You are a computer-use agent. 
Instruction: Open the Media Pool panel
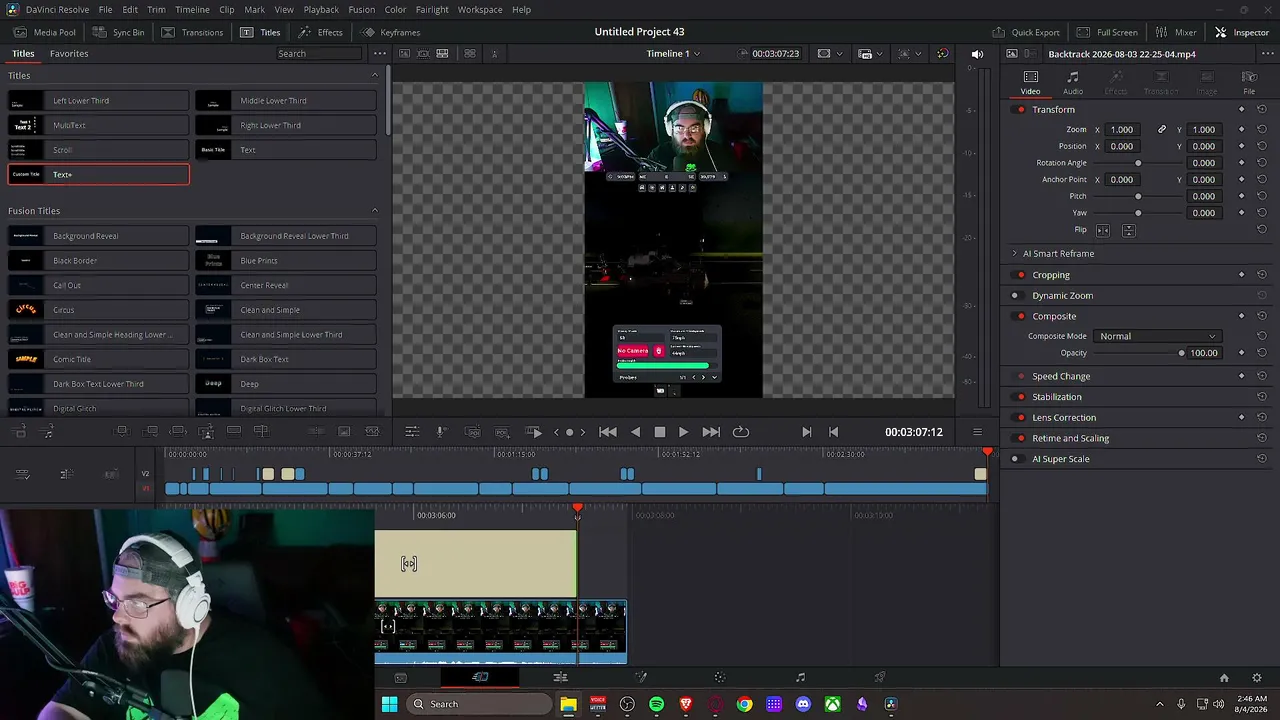45,32
